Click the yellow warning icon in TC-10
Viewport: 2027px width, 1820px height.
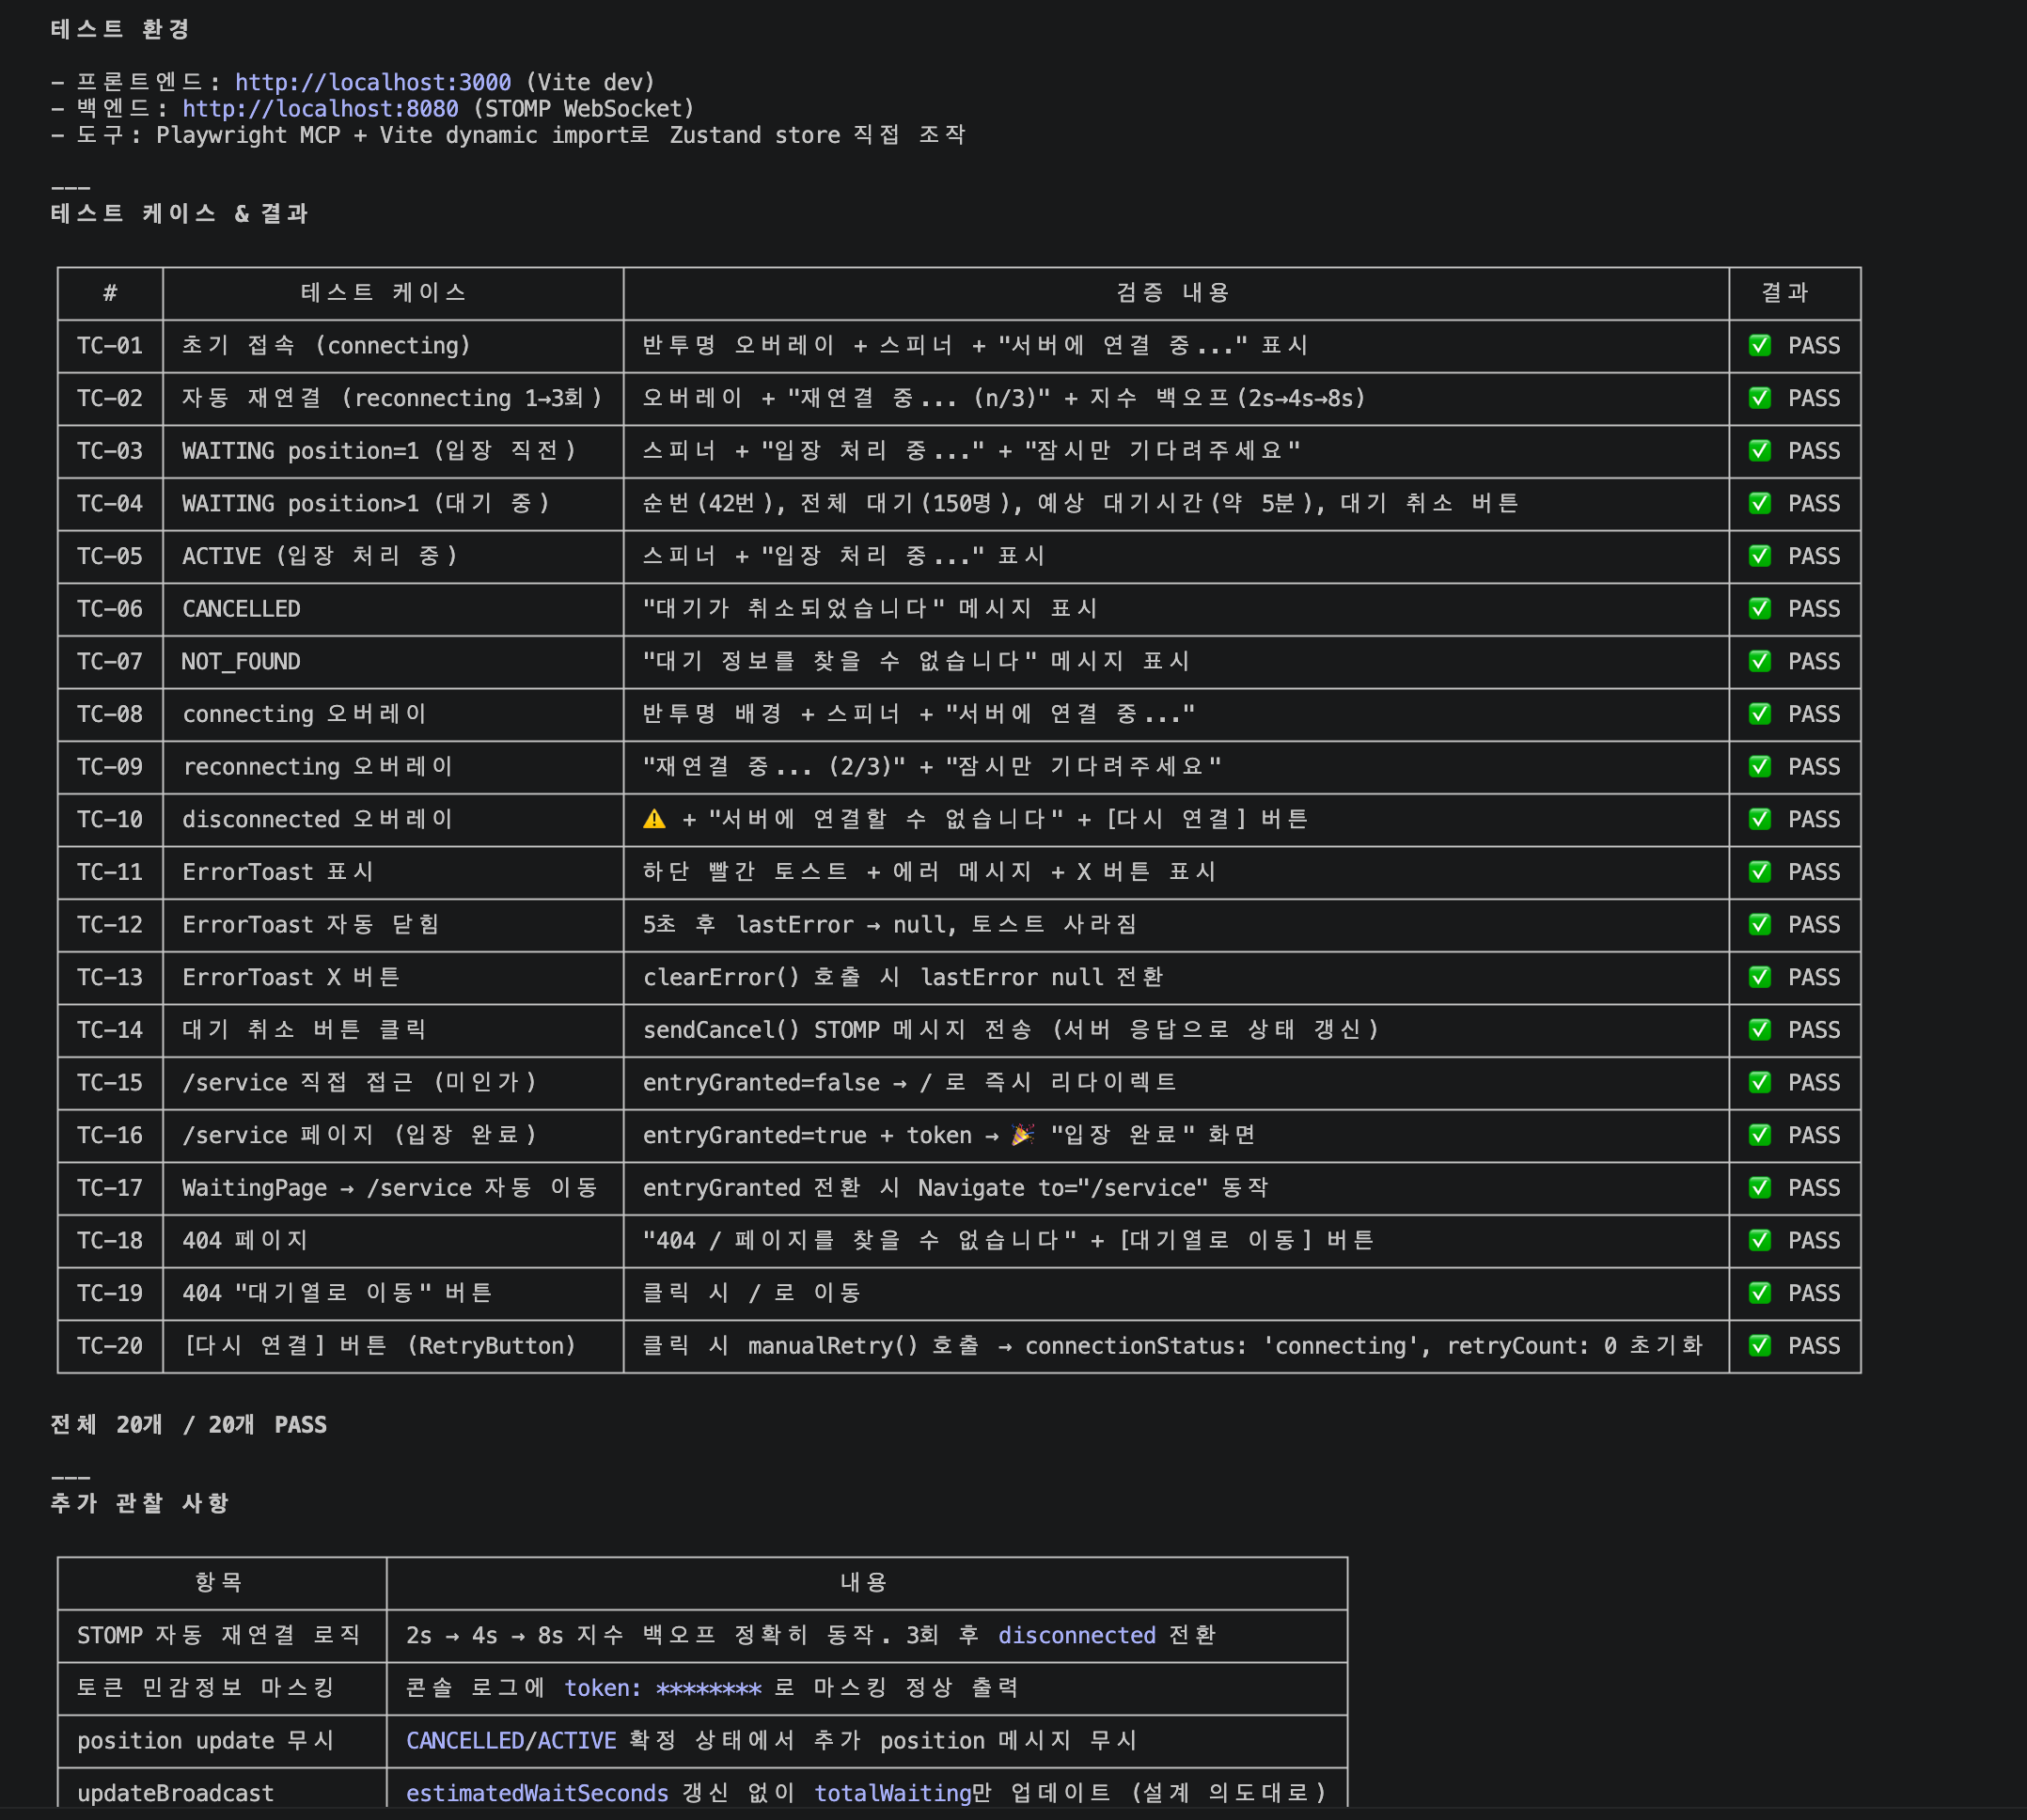[654, 819]
